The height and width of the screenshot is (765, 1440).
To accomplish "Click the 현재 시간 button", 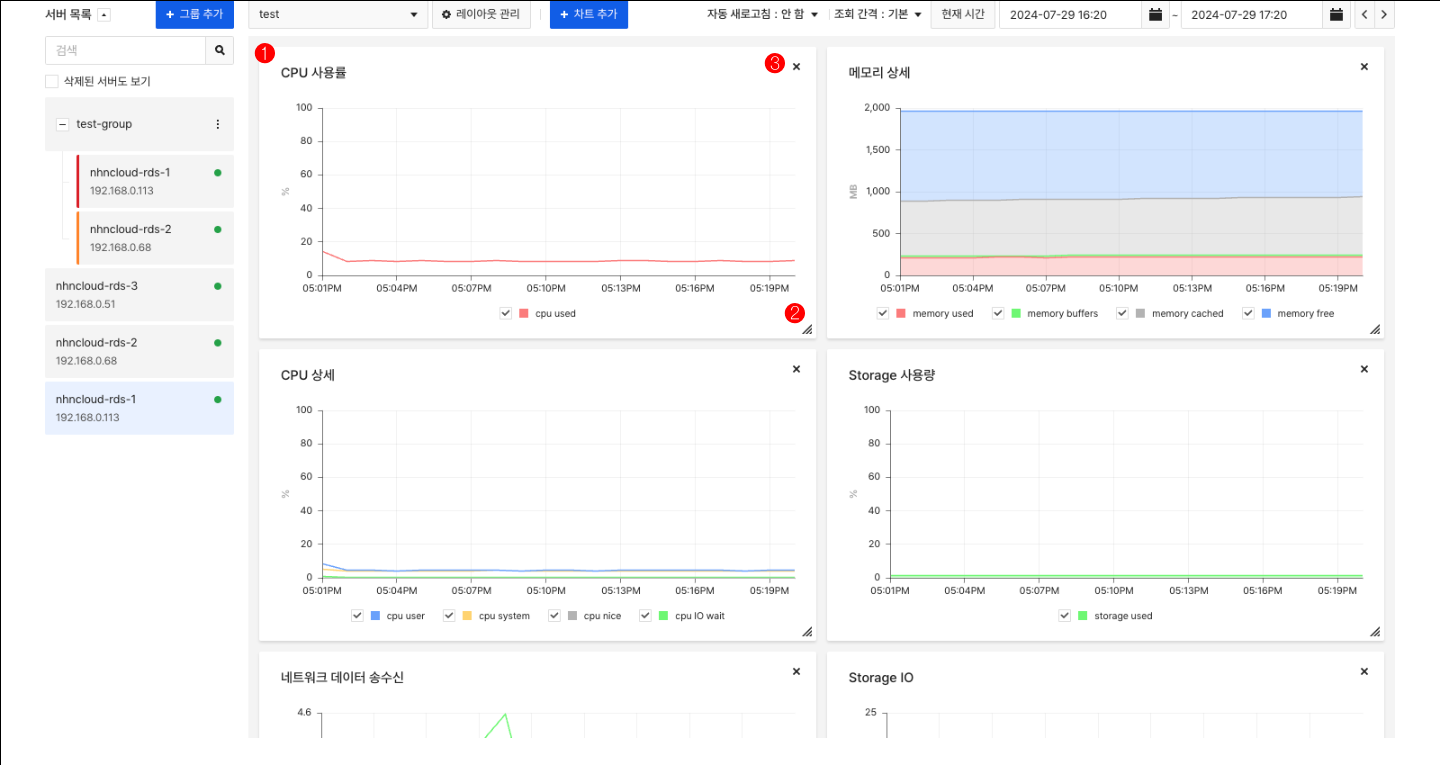I will 962,15.
